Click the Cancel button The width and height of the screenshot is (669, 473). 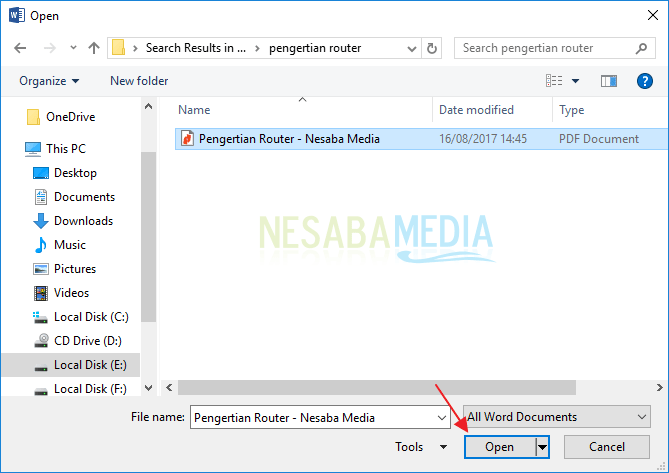(x=607, y=447)
